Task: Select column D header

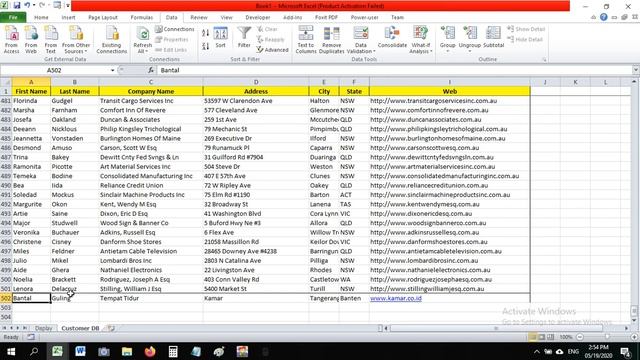Action: (x=256, y=82)
